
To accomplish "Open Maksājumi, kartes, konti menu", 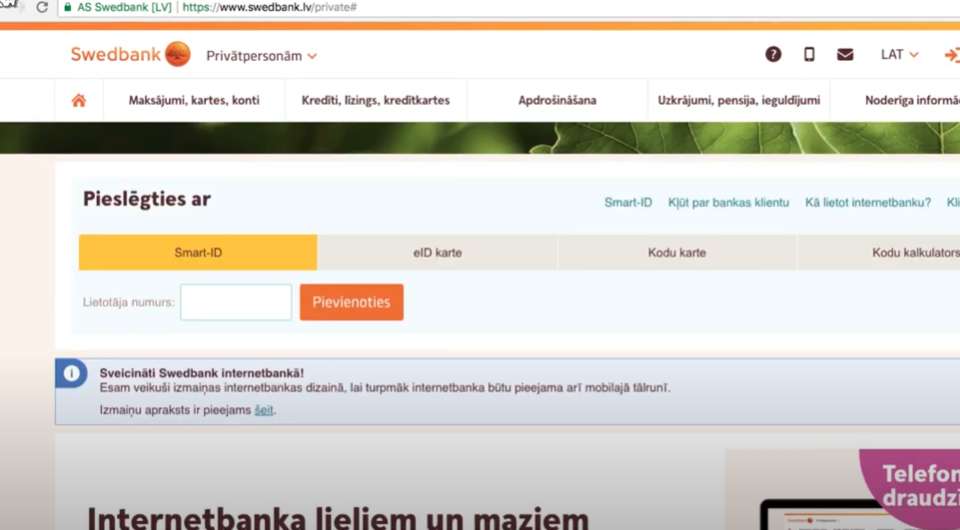I will [x=194, y=100].
